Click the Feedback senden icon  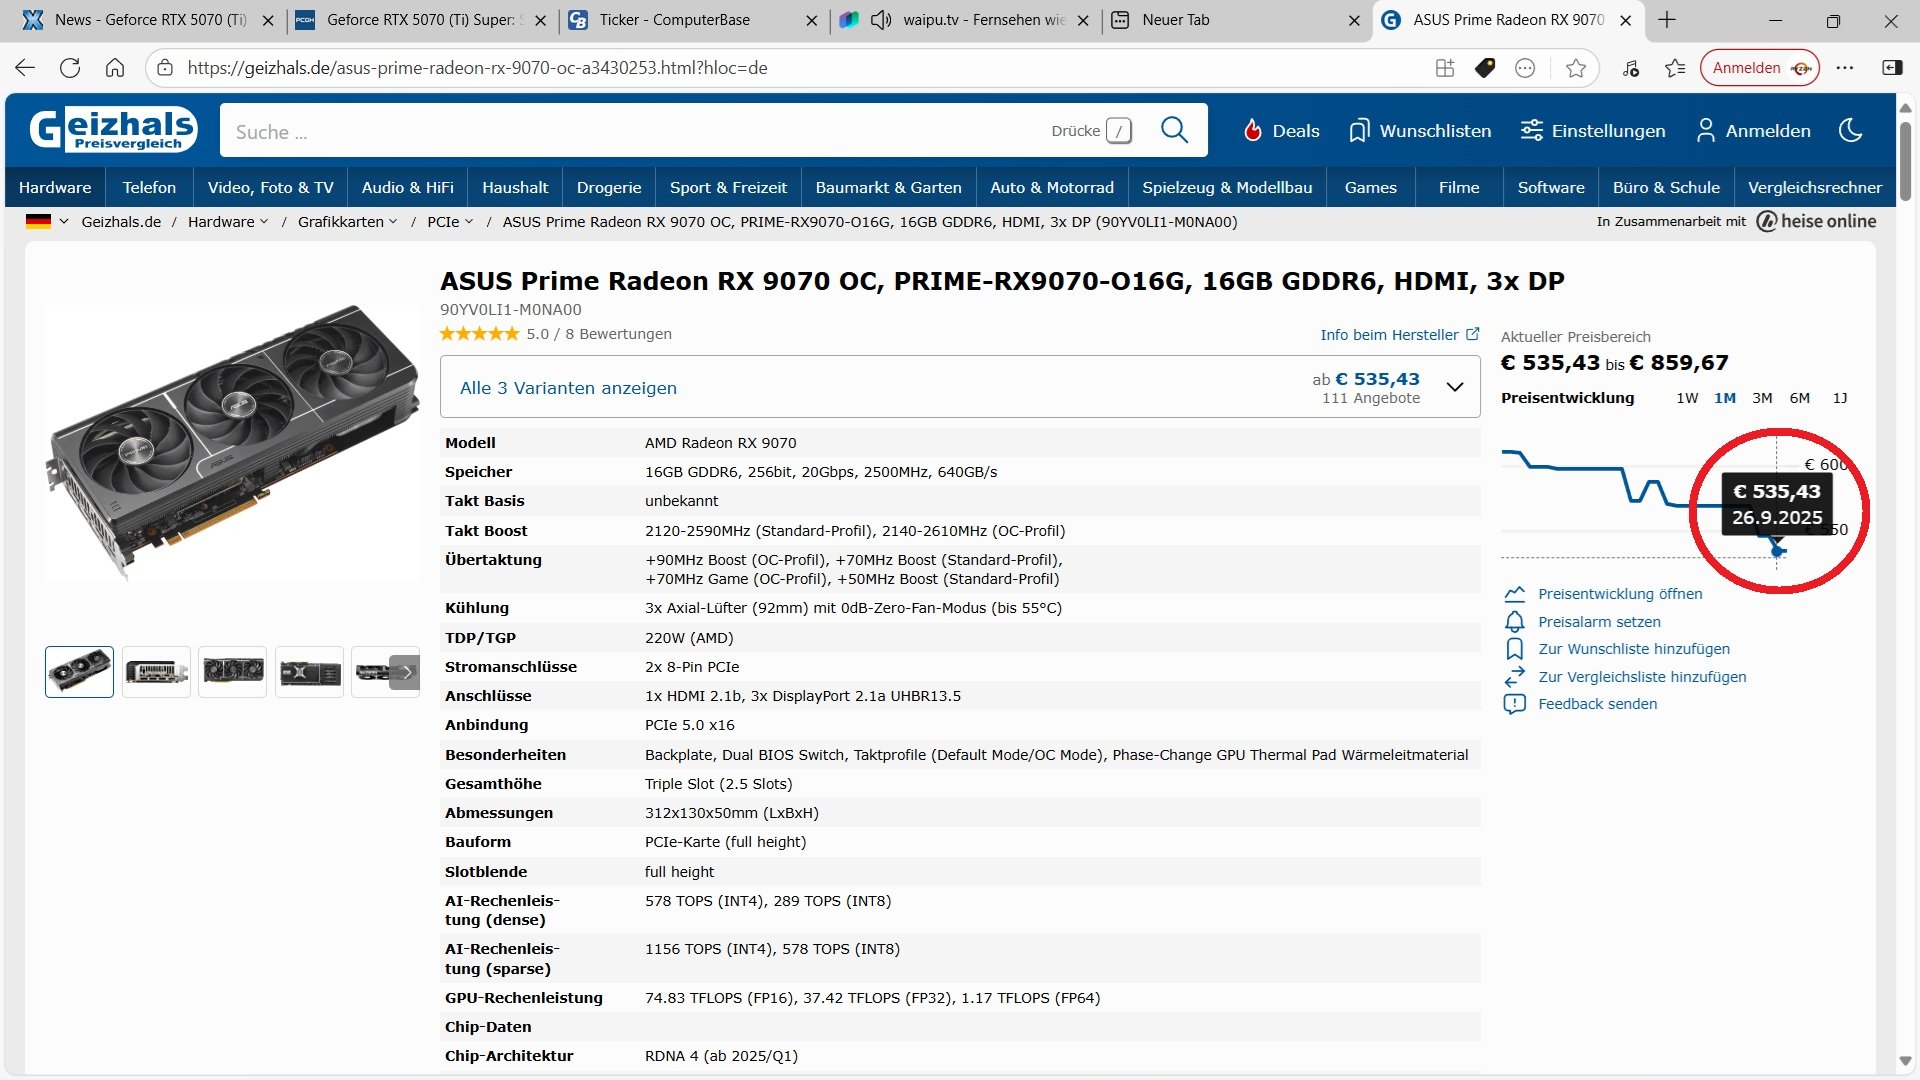(x=1515, y=704)
